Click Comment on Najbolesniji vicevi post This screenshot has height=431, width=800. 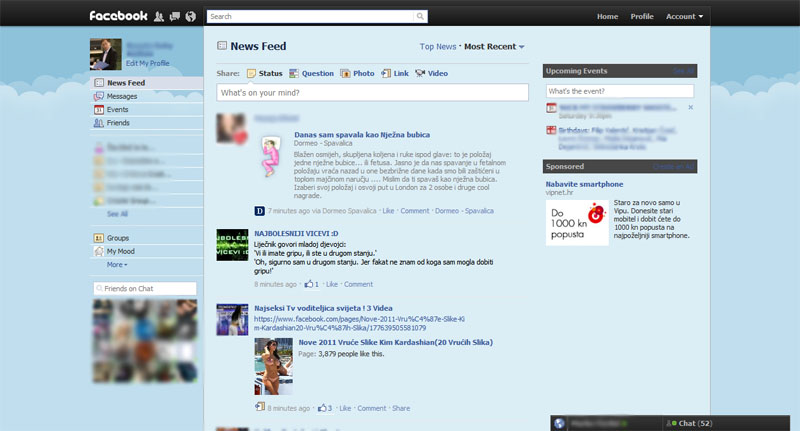(358, 284)
